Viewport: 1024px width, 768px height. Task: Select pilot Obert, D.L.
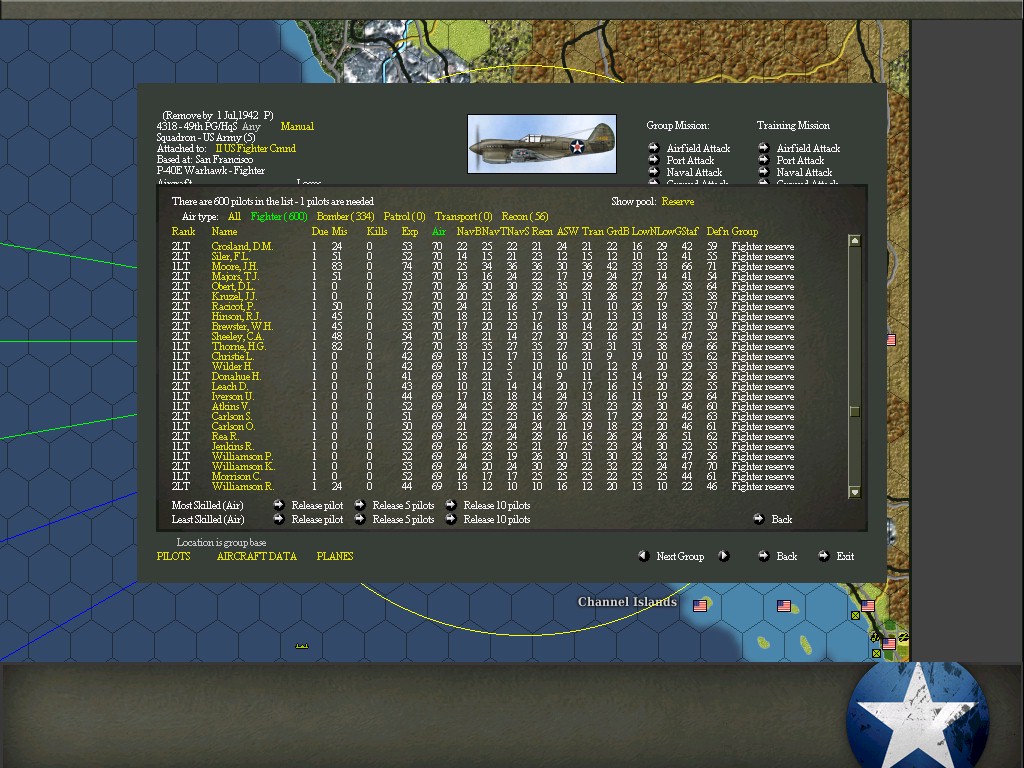233,287
